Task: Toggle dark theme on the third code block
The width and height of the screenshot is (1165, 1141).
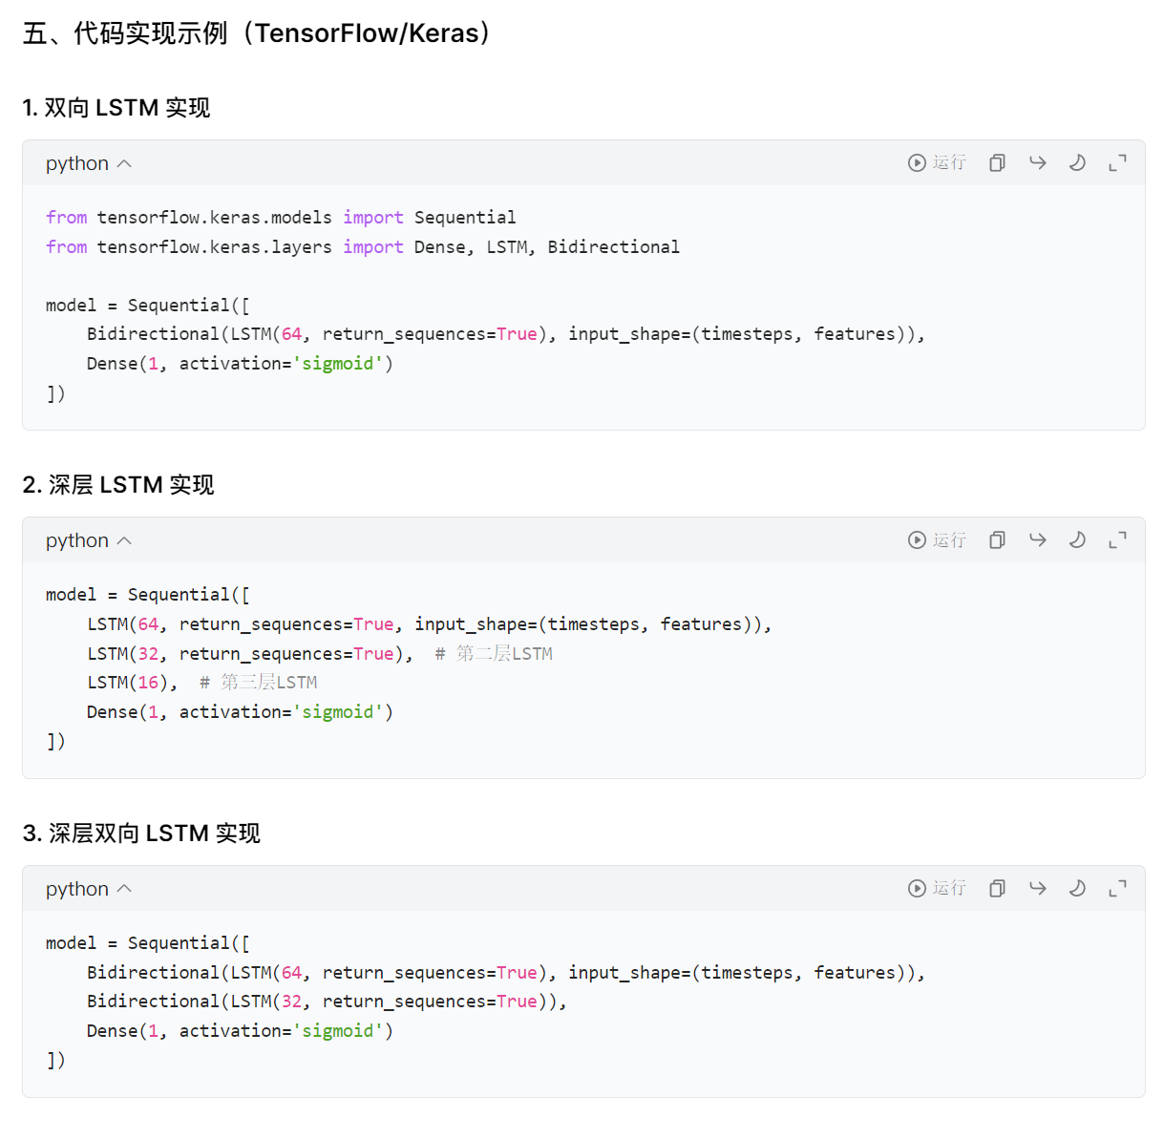Action: pos(1077,888)
